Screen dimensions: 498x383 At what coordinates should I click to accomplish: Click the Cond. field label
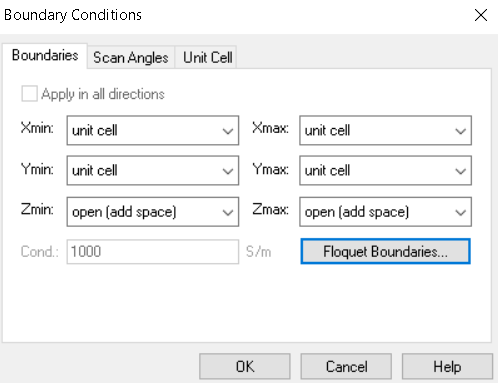[x=39, y=252]
